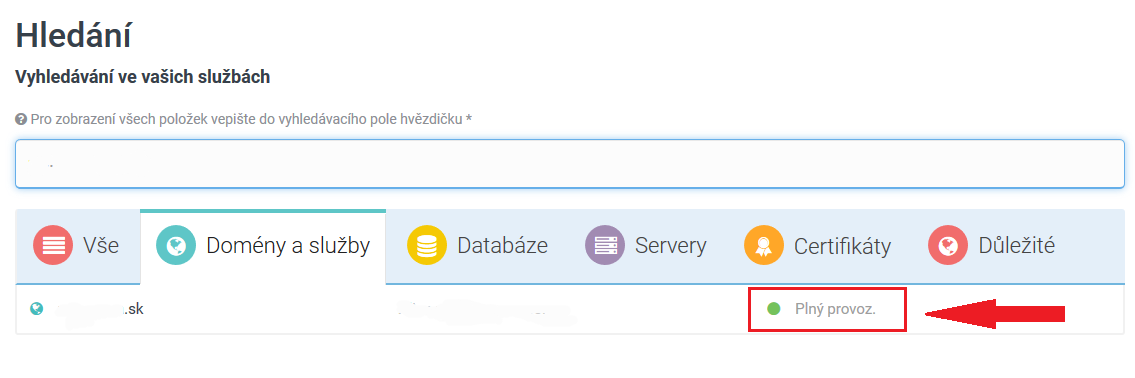1135x378 pixels.
Task: Open the Databáze tab
Action: coord(477,246)
